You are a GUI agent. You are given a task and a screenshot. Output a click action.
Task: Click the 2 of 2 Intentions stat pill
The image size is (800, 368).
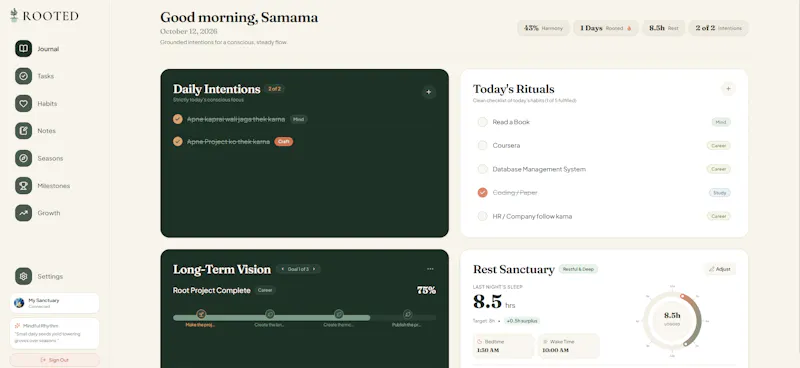718,28
